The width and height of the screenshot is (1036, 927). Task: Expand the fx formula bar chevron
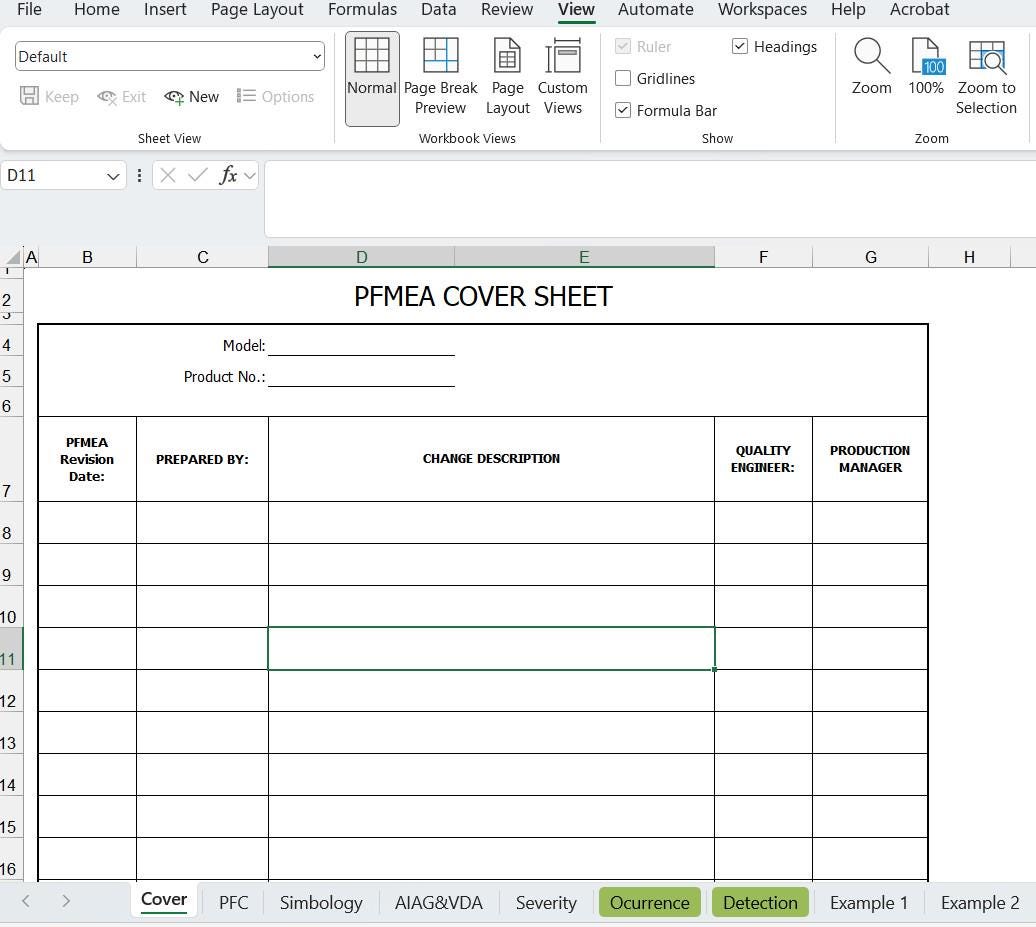(x=249, y=176)
